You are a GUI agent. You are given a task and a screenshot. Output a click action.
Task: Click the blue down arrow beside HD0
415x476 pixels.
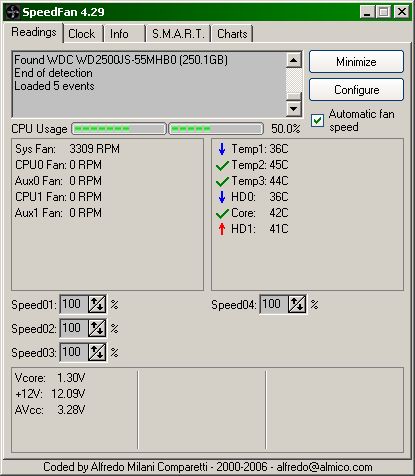click(x=222, y=197)
